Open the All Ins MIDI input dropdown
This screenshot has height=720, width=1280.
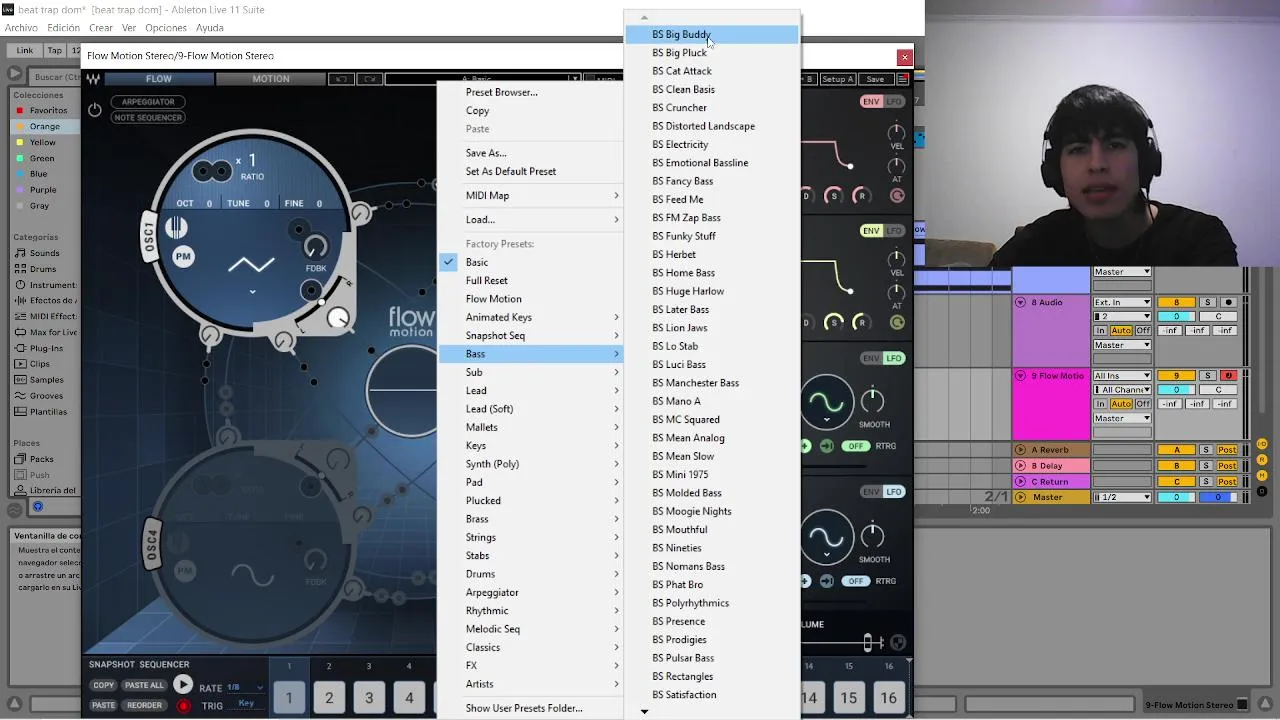tap(1122, 376)
